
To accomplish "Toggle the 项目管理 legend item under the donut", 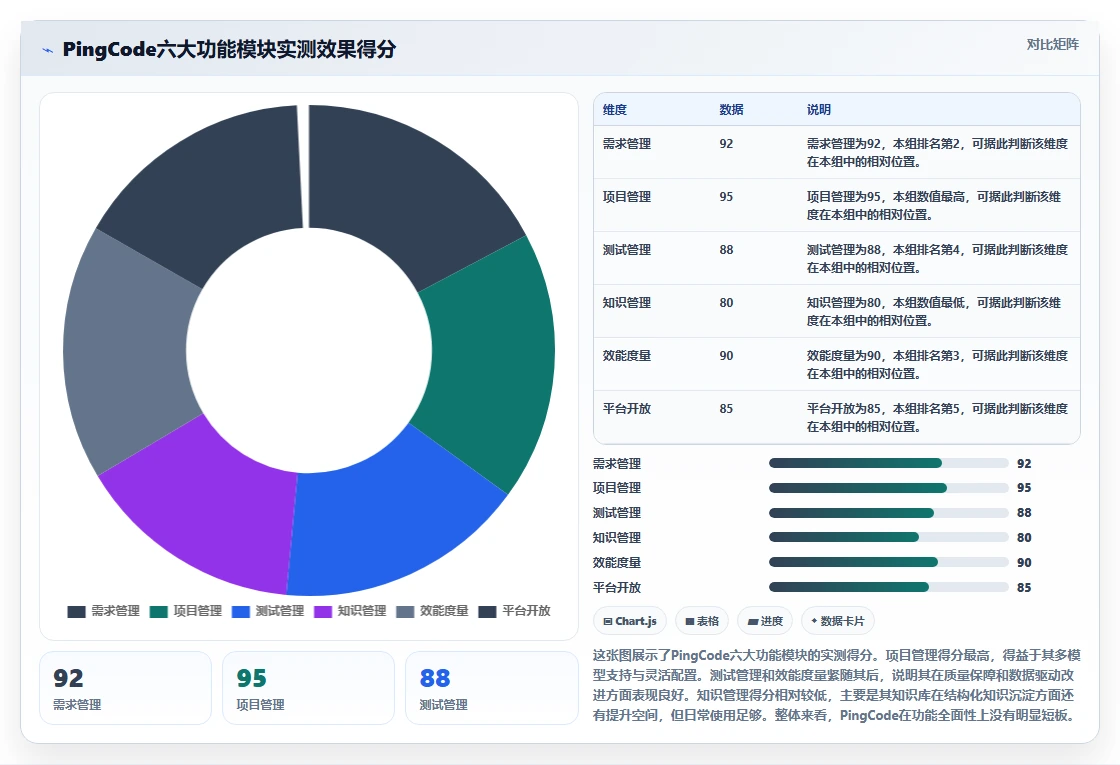I will click(x=186, y=611).
